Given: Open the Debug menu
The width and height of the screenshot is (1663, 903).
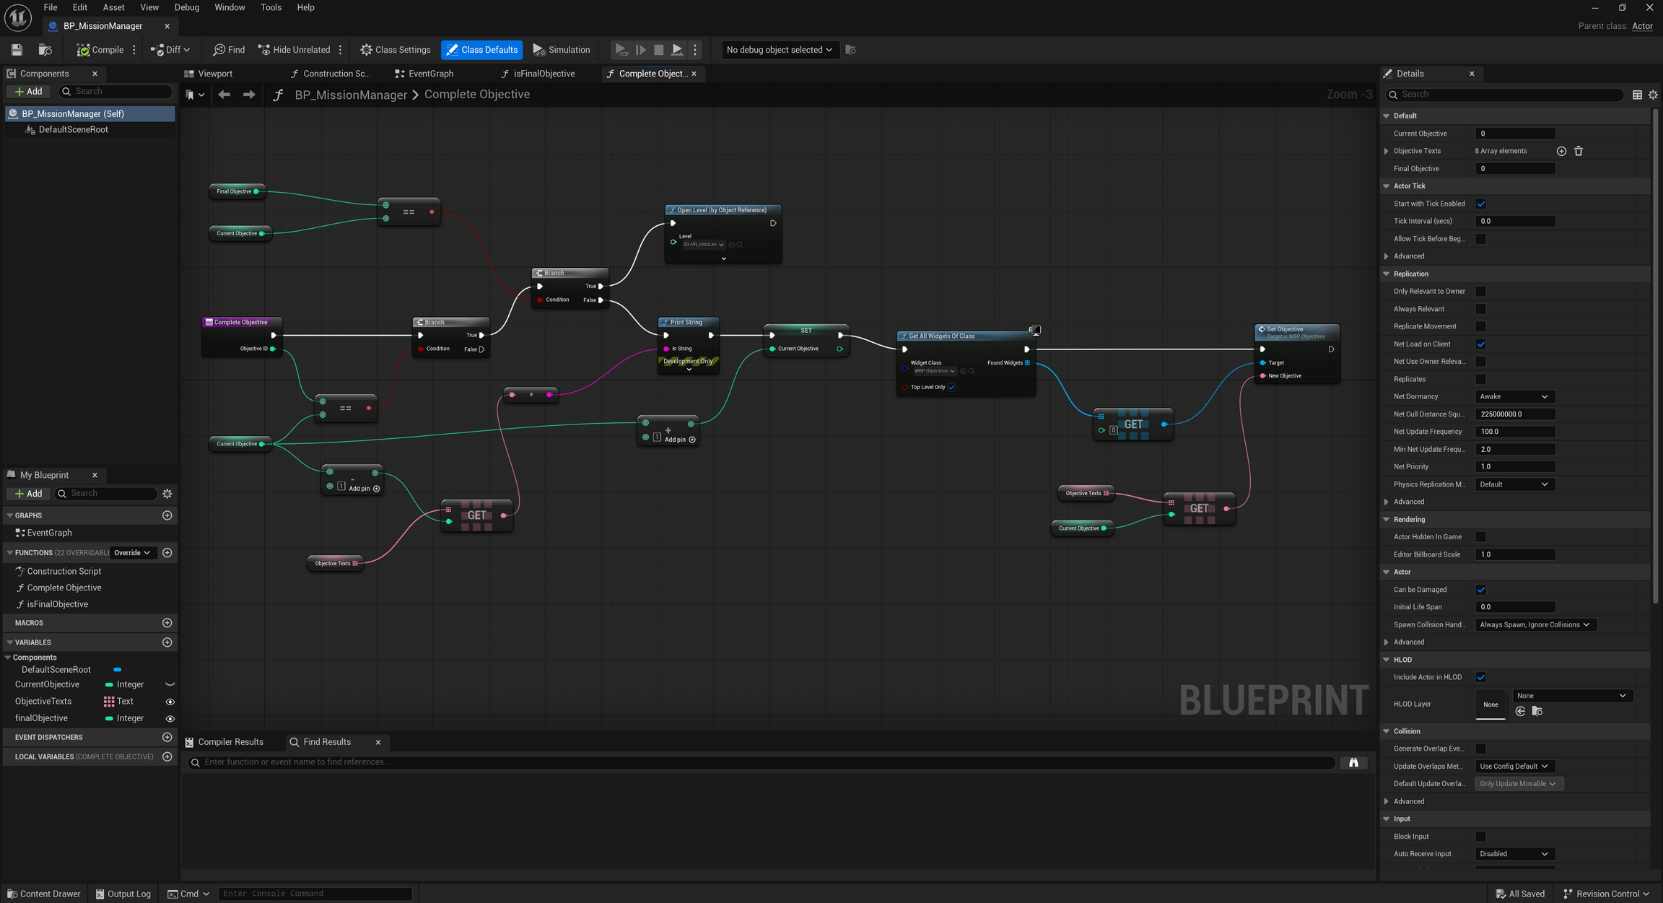Looking at the screenshot, I should [x=187, y=7].
